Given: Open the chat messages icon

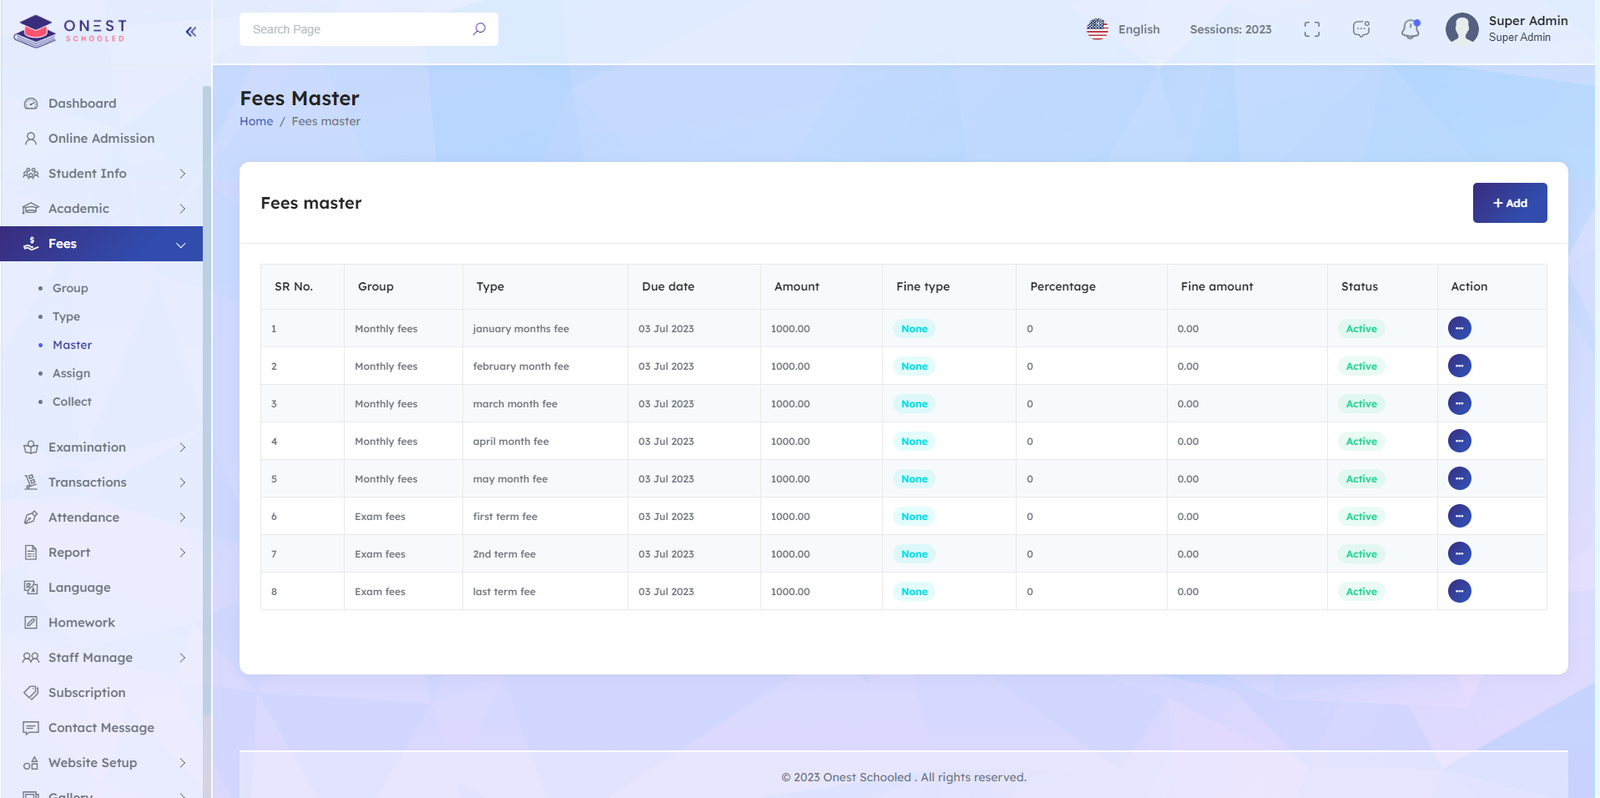Looking at the screenshot, I should pos(1361,30).
